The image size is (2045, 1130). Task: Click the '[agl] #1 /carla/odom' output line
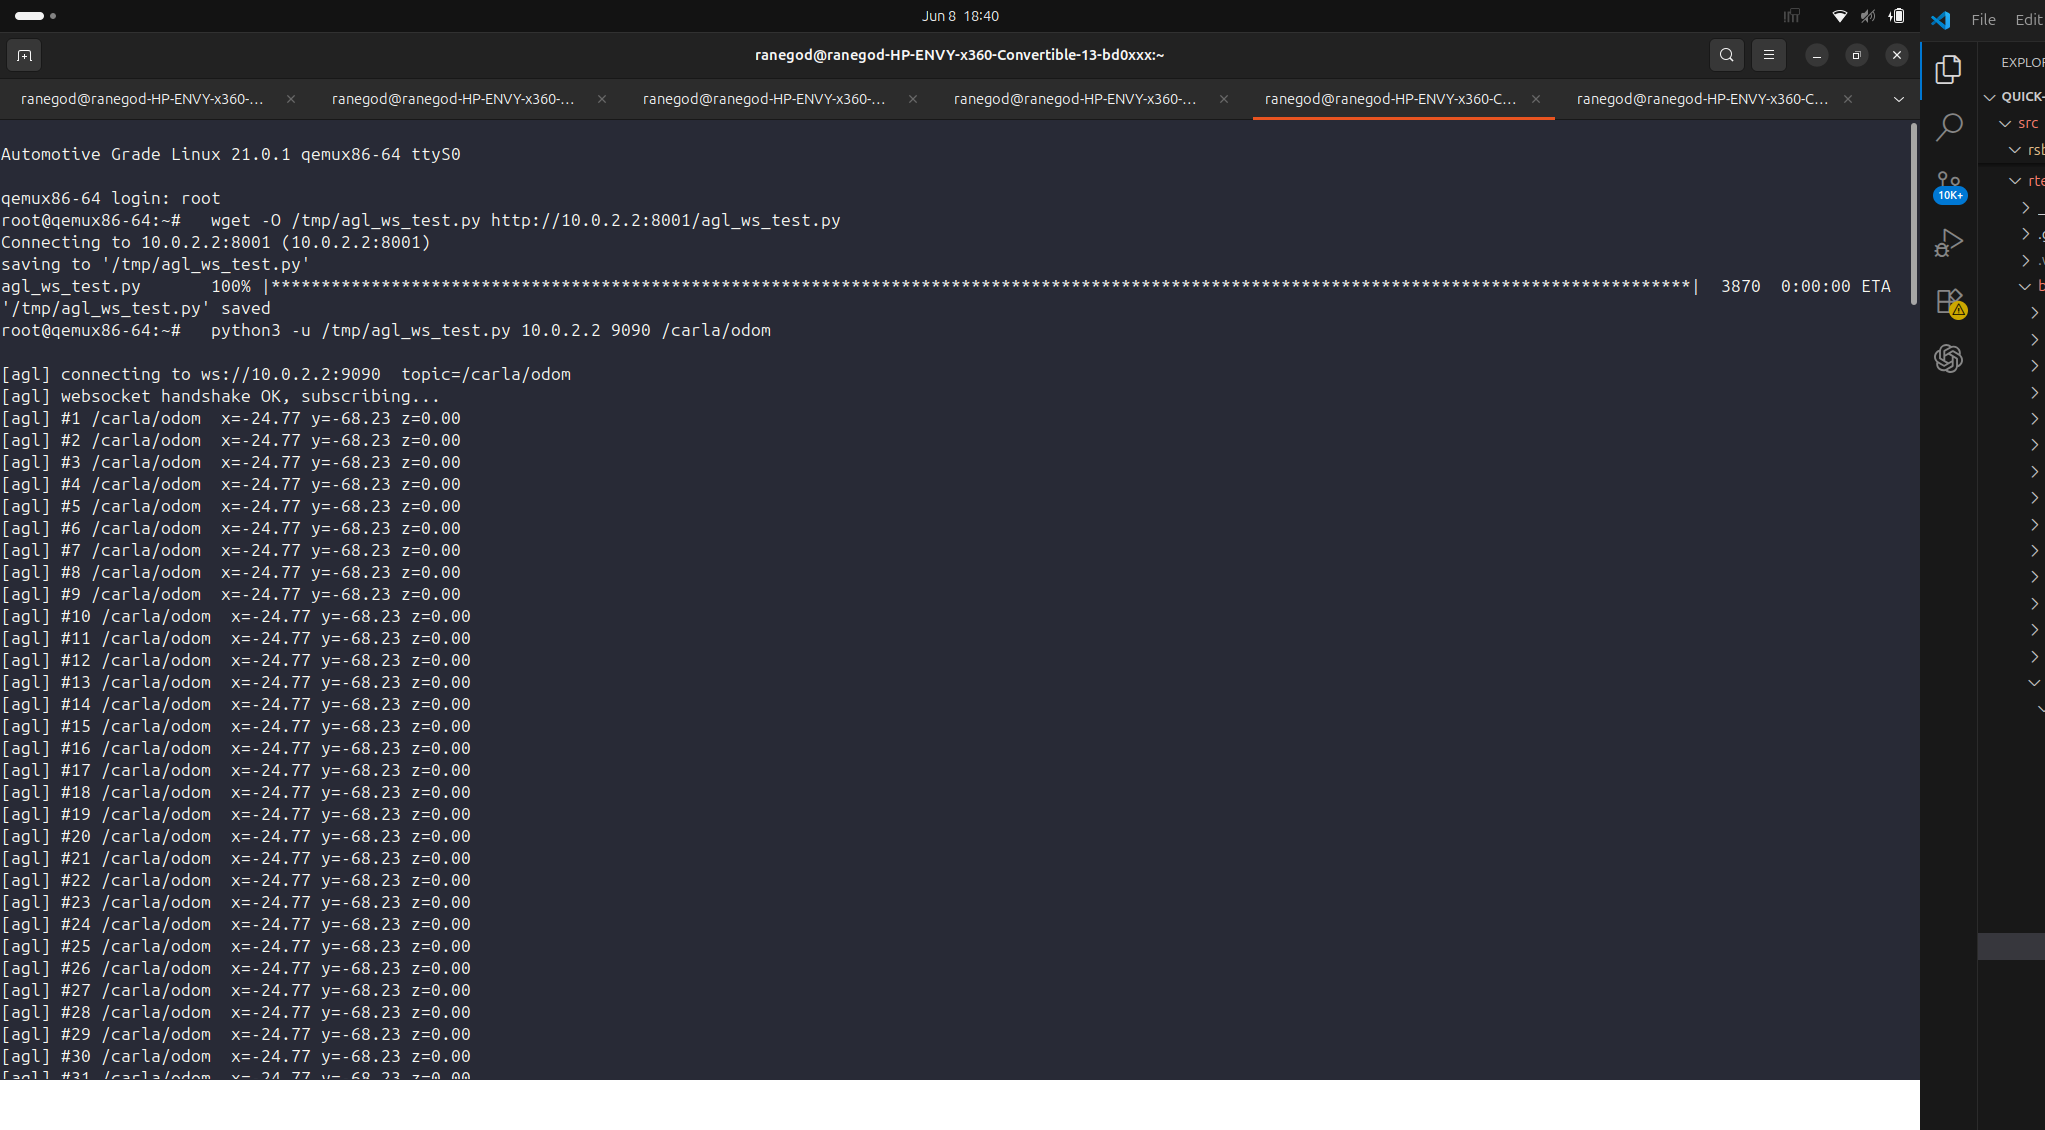231,418
